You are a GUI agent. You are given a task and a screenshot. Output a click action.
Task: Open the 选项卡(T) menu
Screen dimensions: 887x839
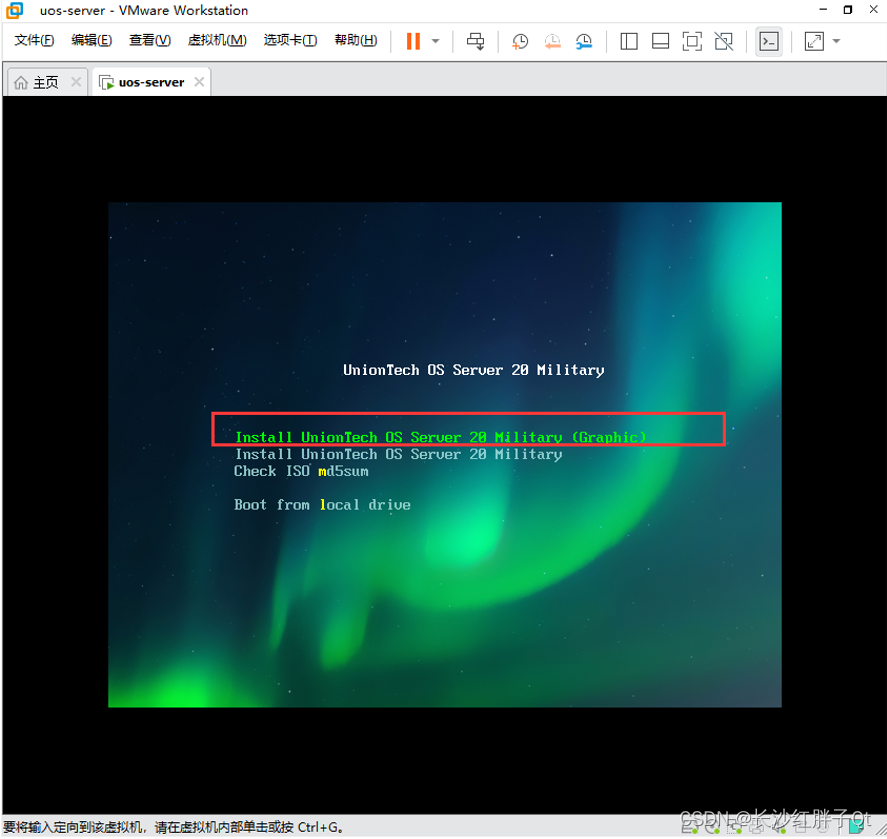[290, 40]
